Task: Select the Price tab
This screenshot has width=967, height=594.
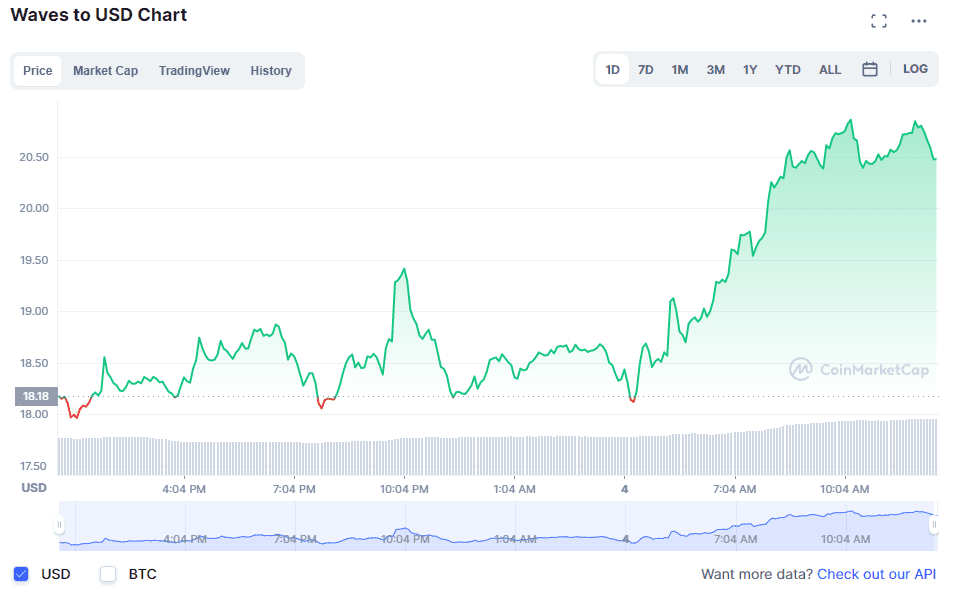Action: tap(37, 70)
